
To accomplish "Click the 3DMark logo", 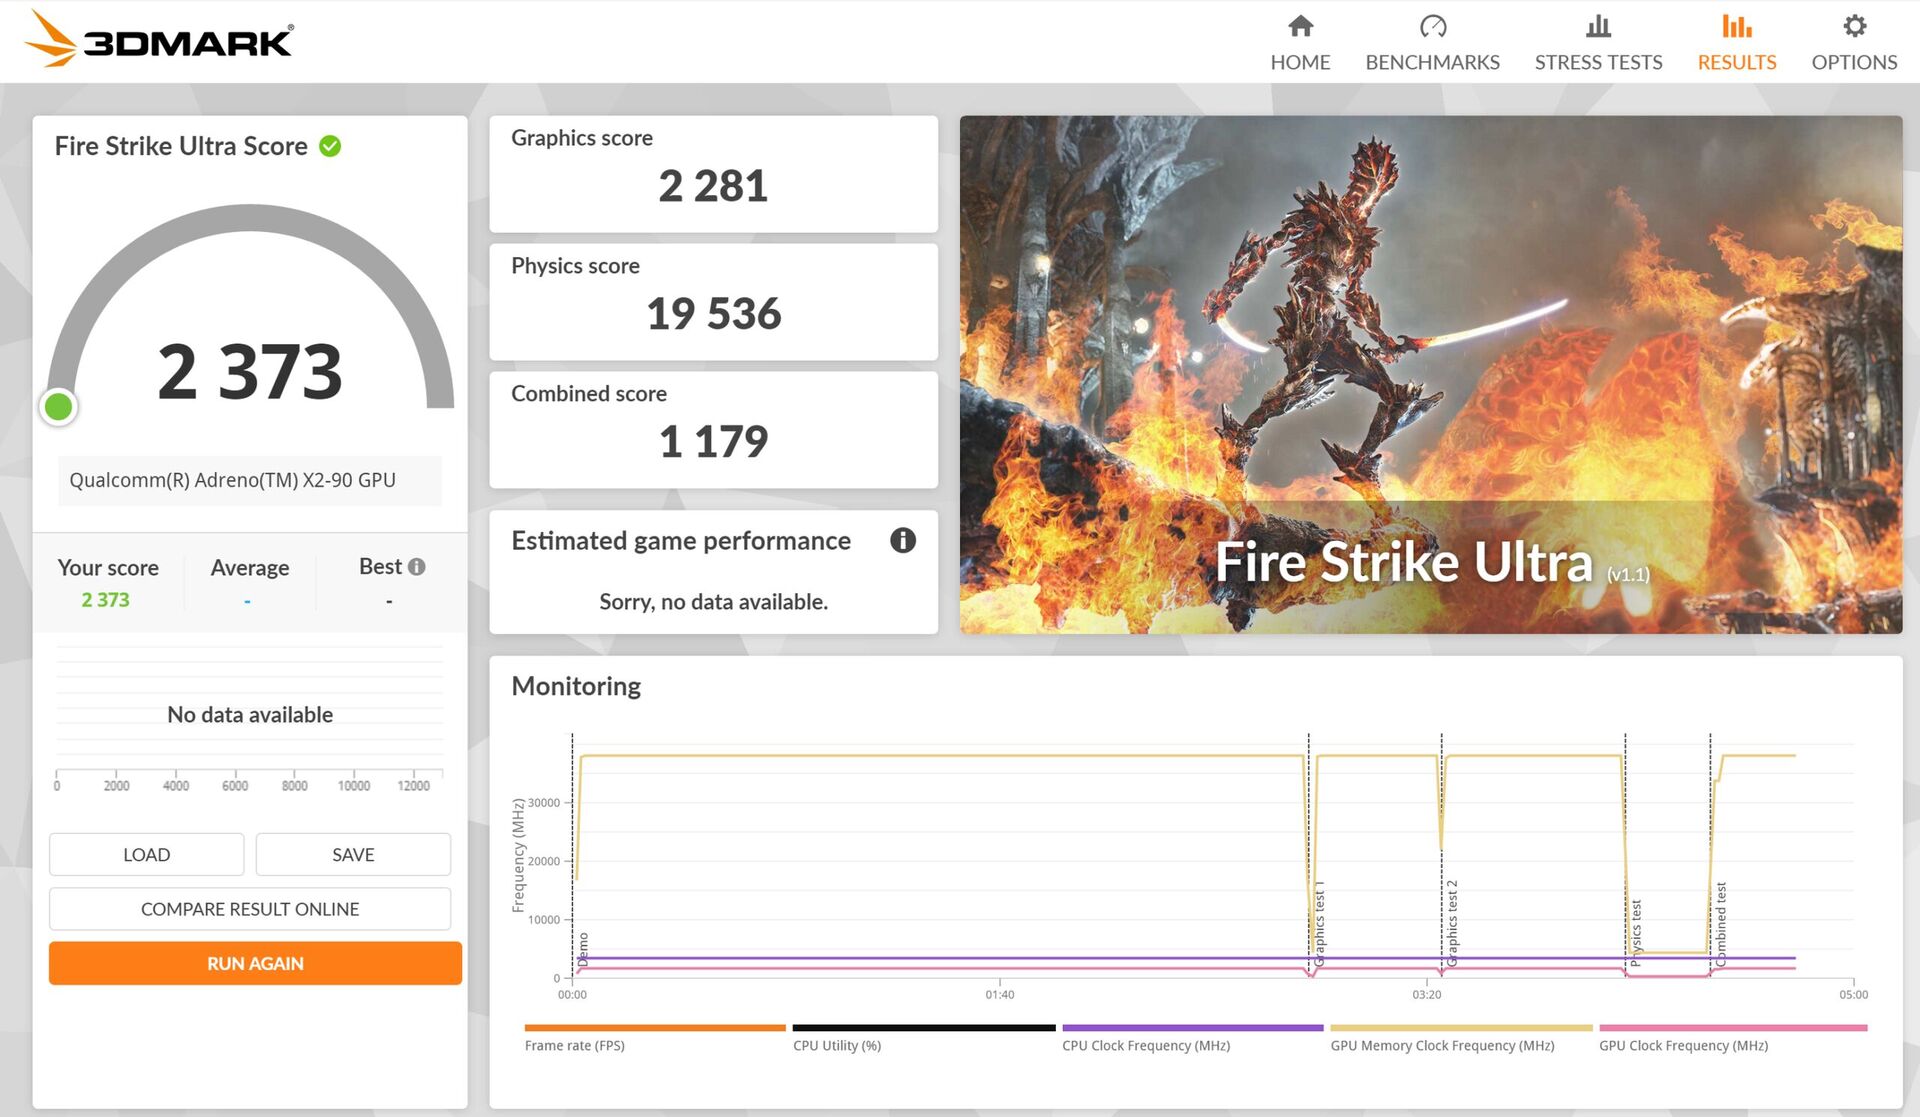I will click(159, 40).
